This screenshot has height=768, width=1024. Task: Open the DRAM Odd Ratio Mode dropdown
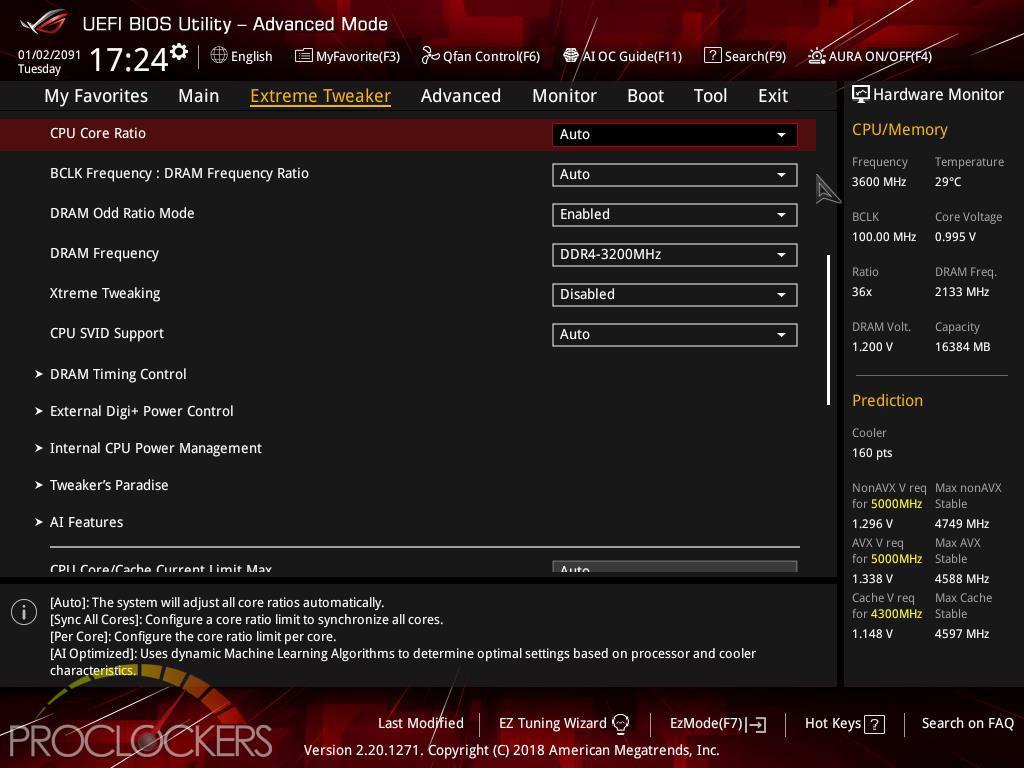675,214
